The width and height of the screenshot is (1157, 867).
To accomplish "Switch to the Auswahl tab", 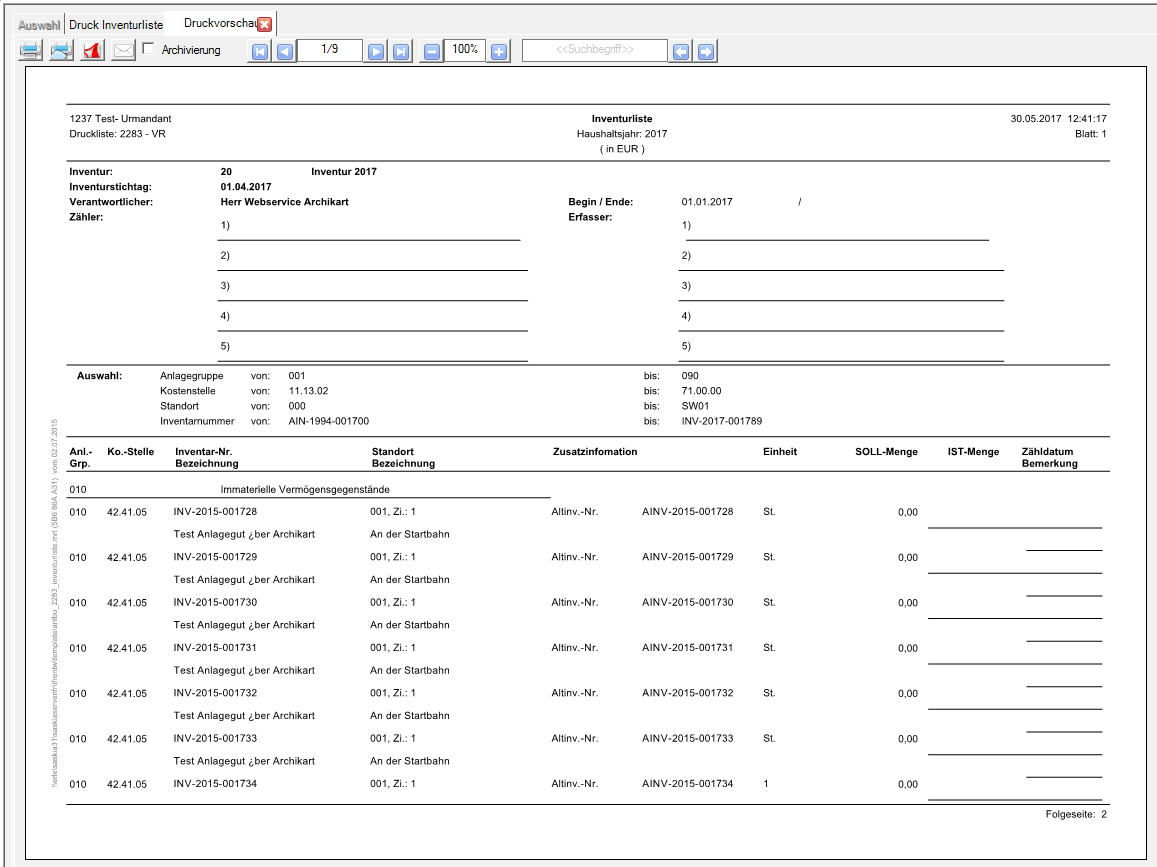I will click(x=39, y=24).
